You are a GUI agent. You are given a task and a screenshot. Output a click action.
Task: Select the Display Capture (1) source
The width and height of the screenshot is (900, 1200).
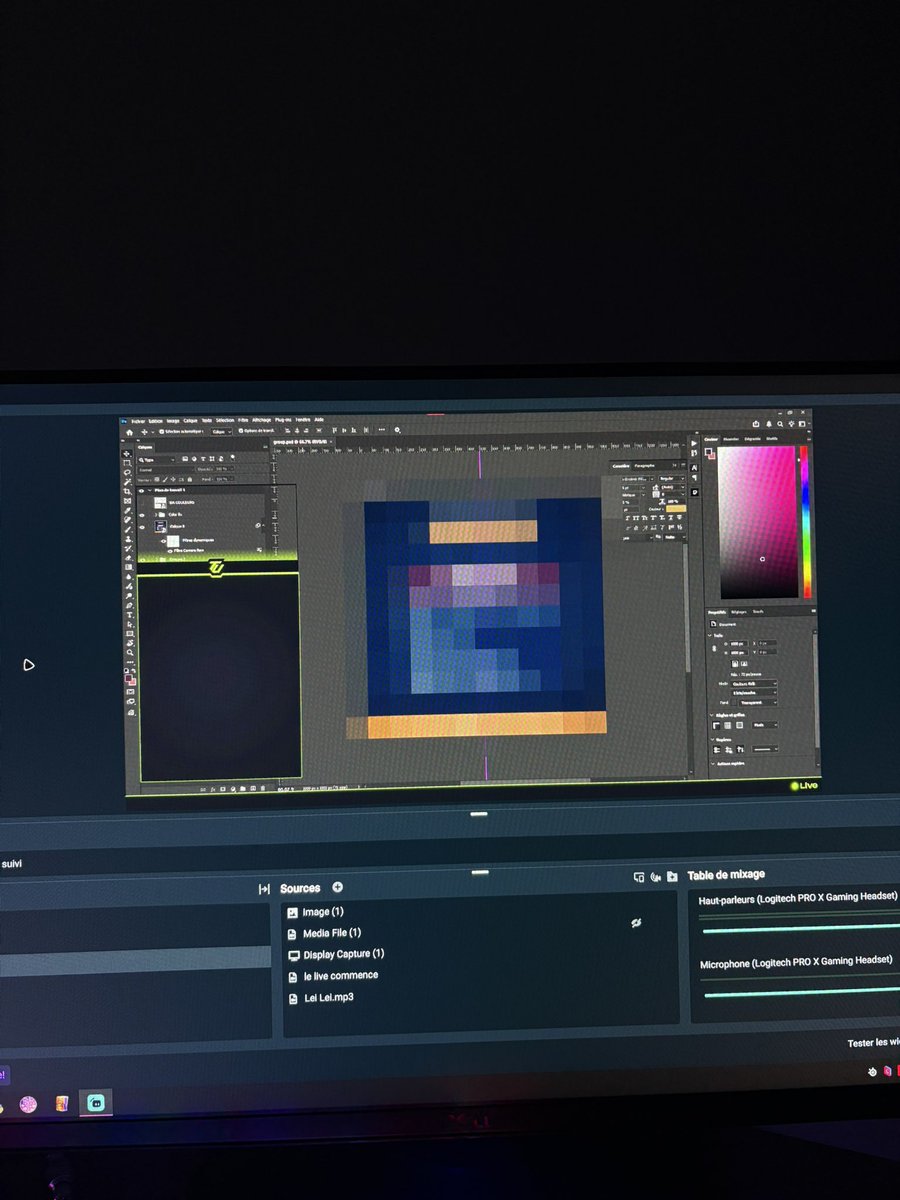click(344, 954)
